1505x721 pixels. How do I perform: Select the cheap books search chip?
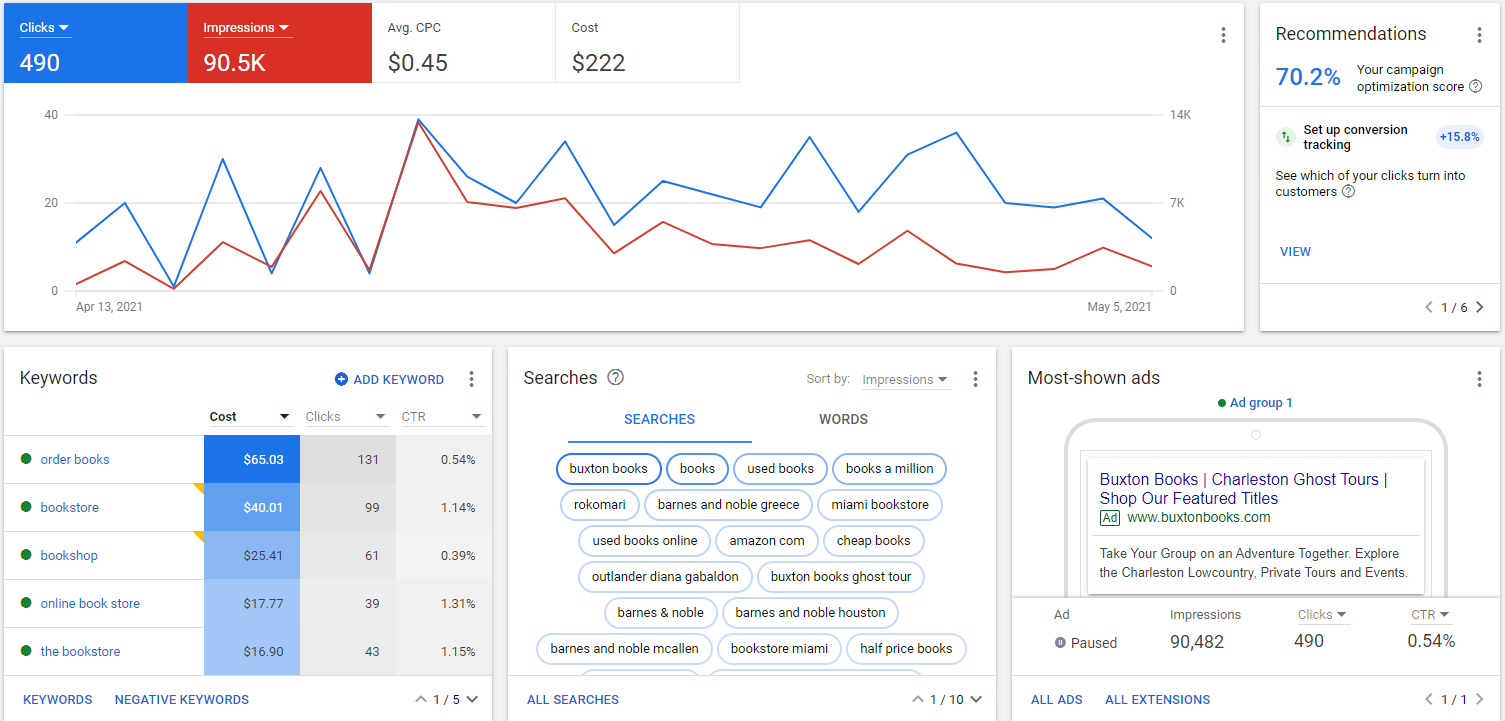873,540
